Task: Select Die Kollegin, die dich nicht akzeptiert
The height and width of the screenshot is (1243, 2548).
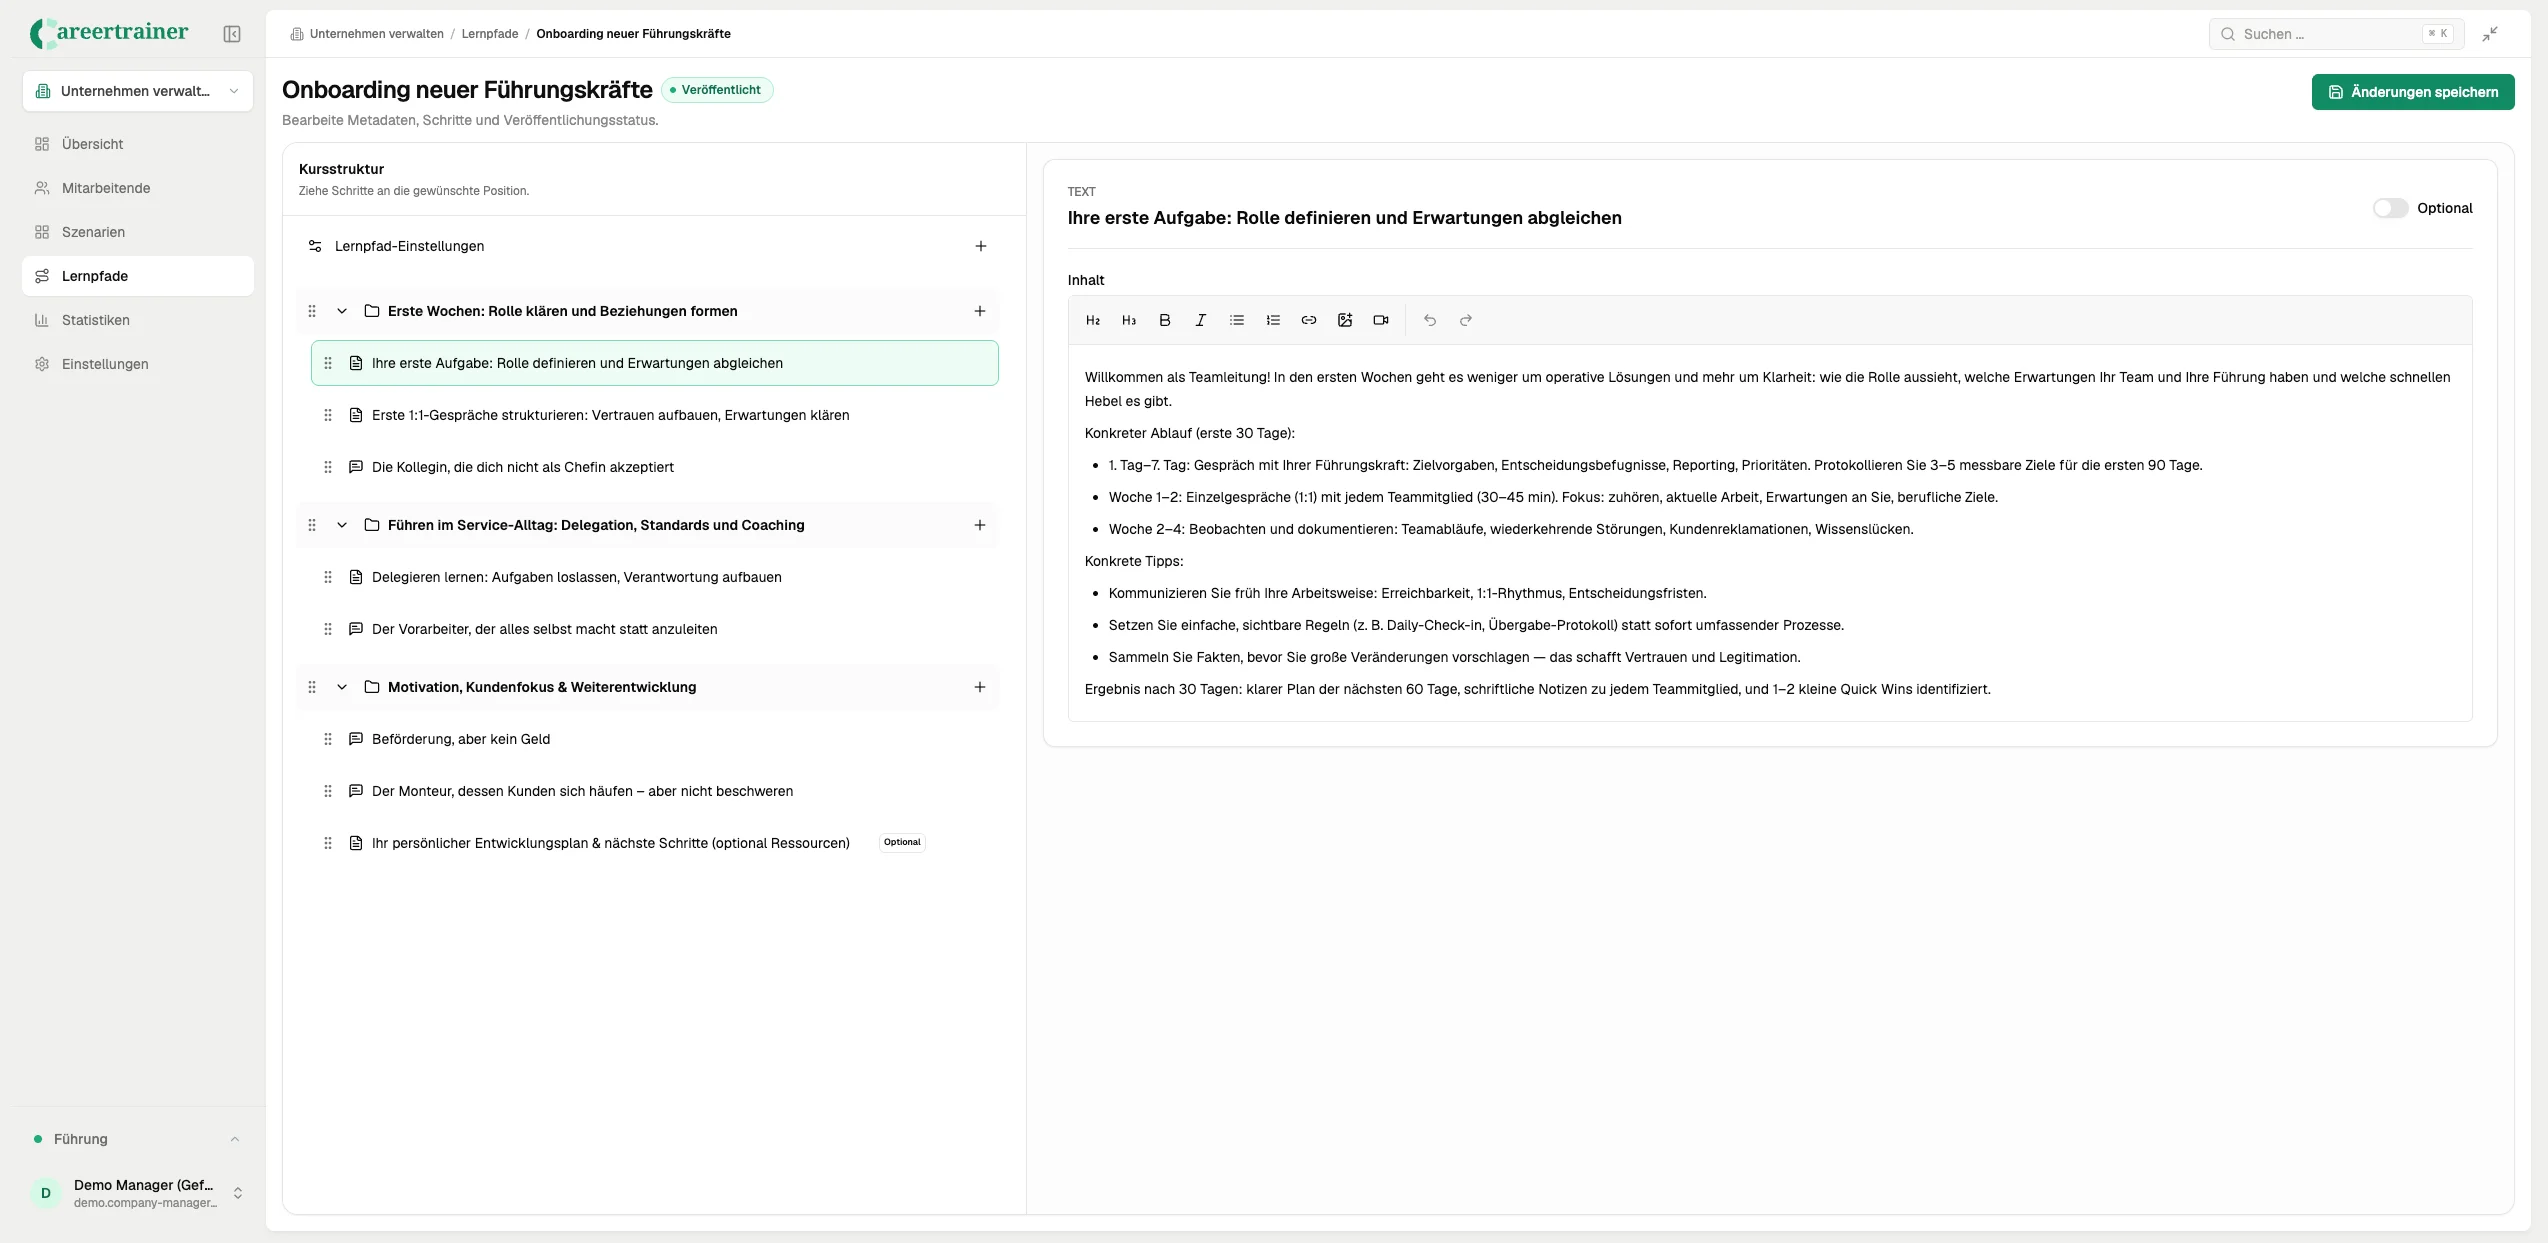Action: point(655,467)
